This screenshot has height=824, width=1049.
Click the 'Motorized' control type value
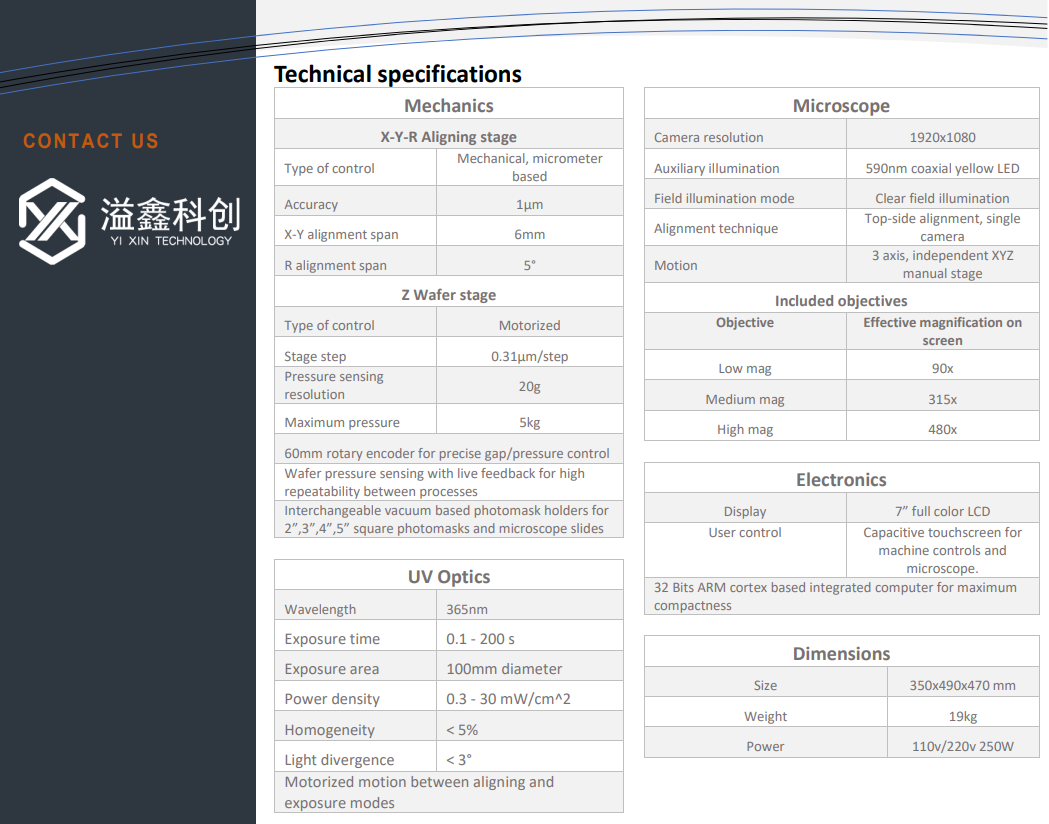(x=530, y=326)
